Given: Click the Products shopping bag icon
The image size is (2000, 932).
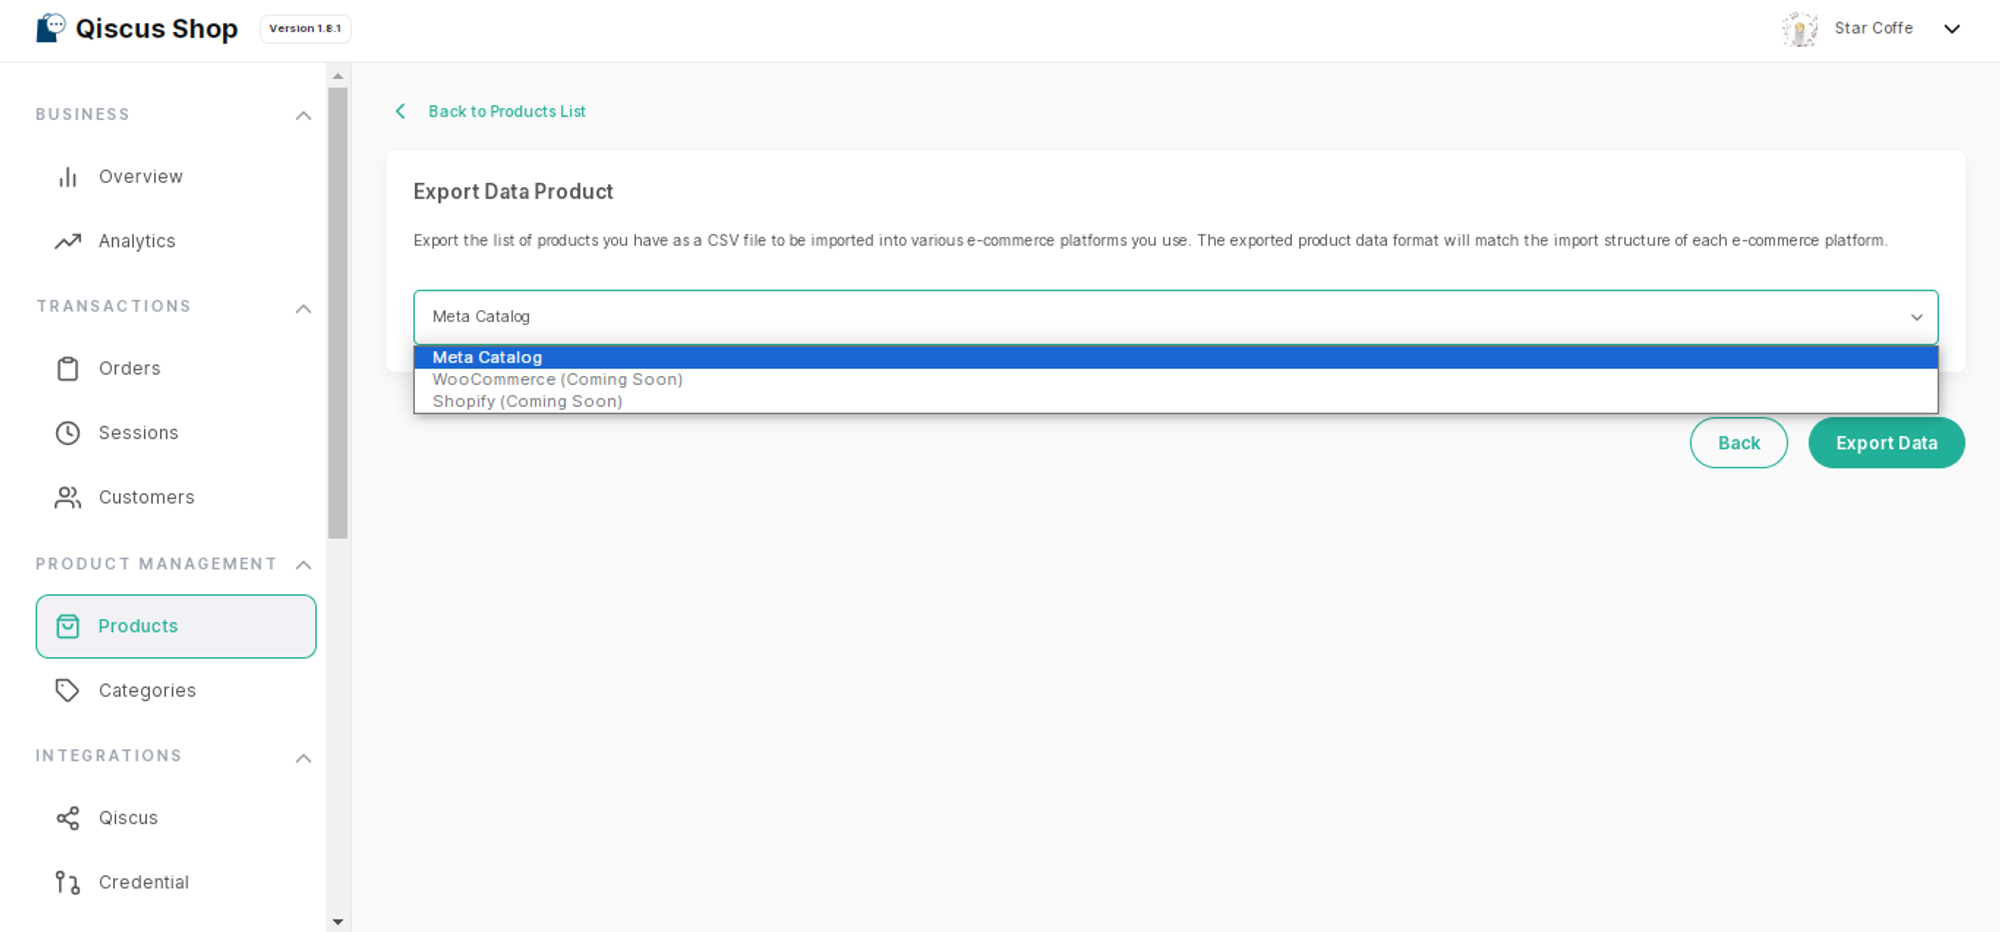Looking at the screenshot, I should (67, 626).
